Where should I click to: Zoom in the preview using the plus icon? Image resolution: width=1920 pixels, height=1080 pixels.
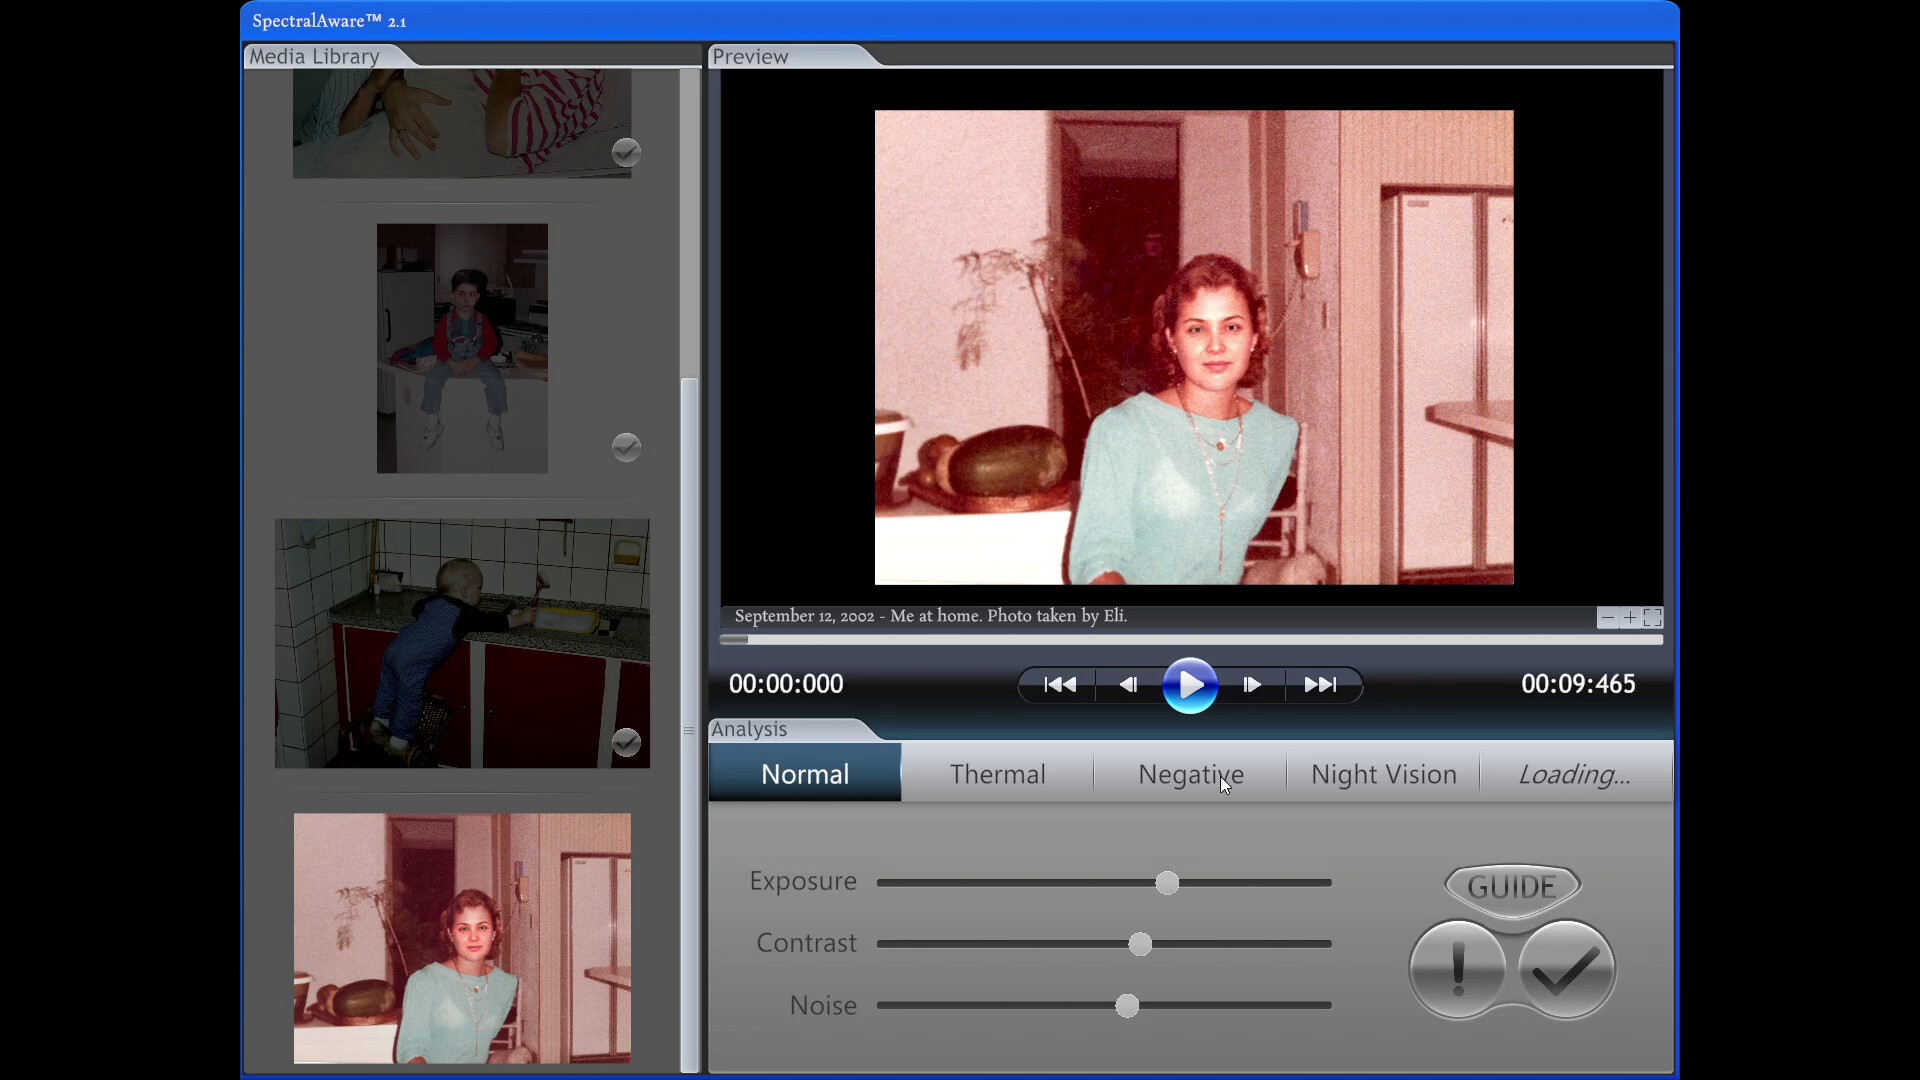(1630, 618)
